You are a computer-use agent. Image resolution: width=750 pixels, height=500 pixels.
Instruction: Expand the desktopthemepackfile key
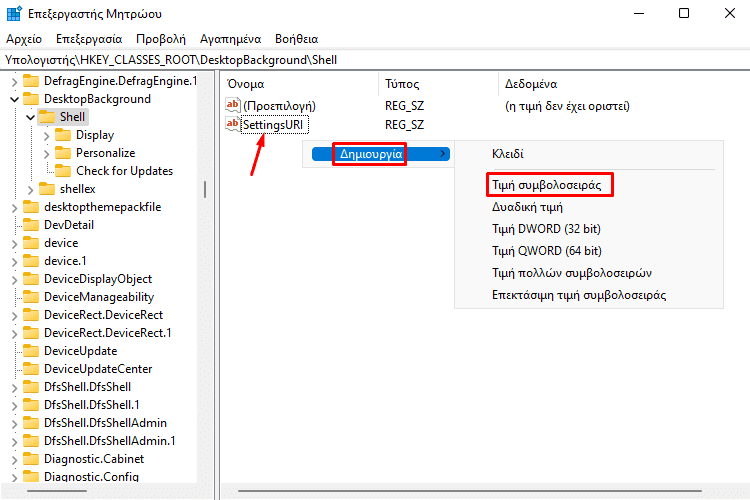pyautogui.click(x=14, y=208)
